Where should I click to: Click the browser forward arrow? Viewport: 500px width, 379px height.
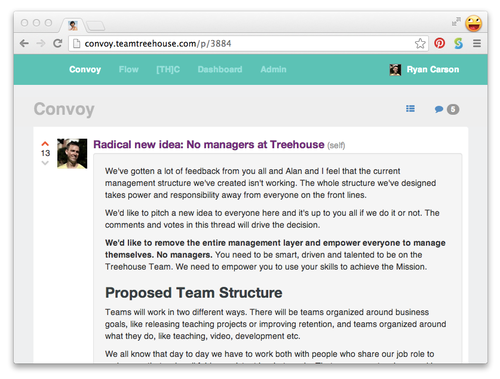coord(41,43)
